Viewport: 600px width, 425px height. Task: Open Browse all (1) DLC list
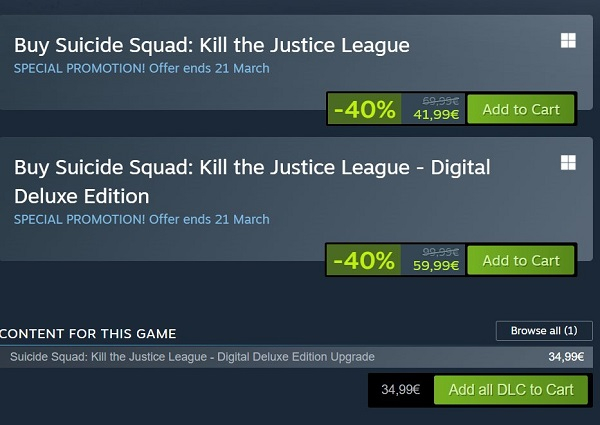(x=543, y=330)
